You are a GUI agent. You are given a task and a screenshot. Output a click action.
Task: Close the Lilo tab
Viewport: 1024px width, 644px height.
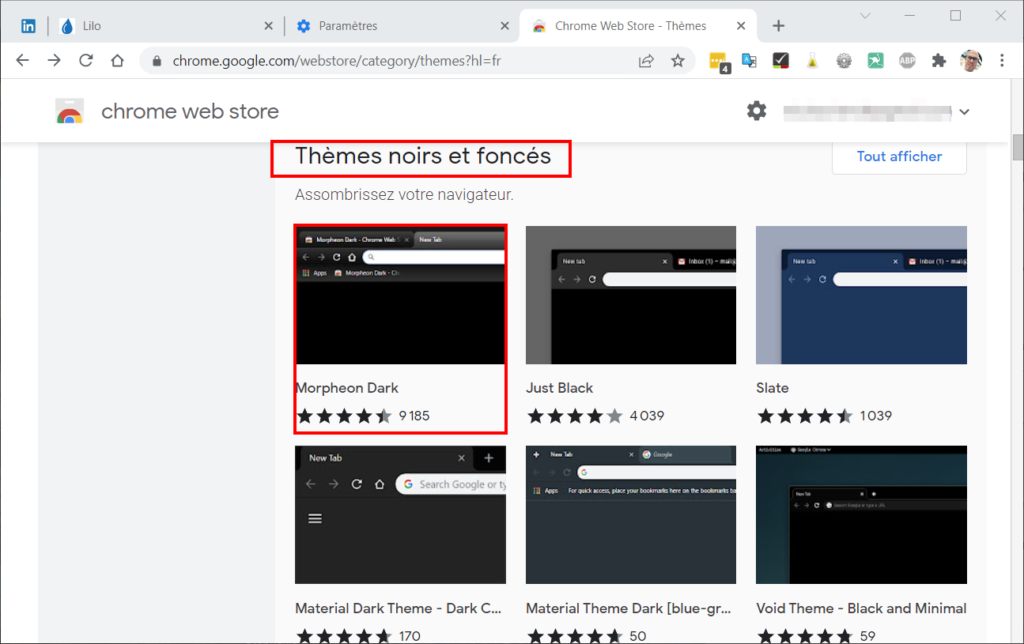[268, 26]
